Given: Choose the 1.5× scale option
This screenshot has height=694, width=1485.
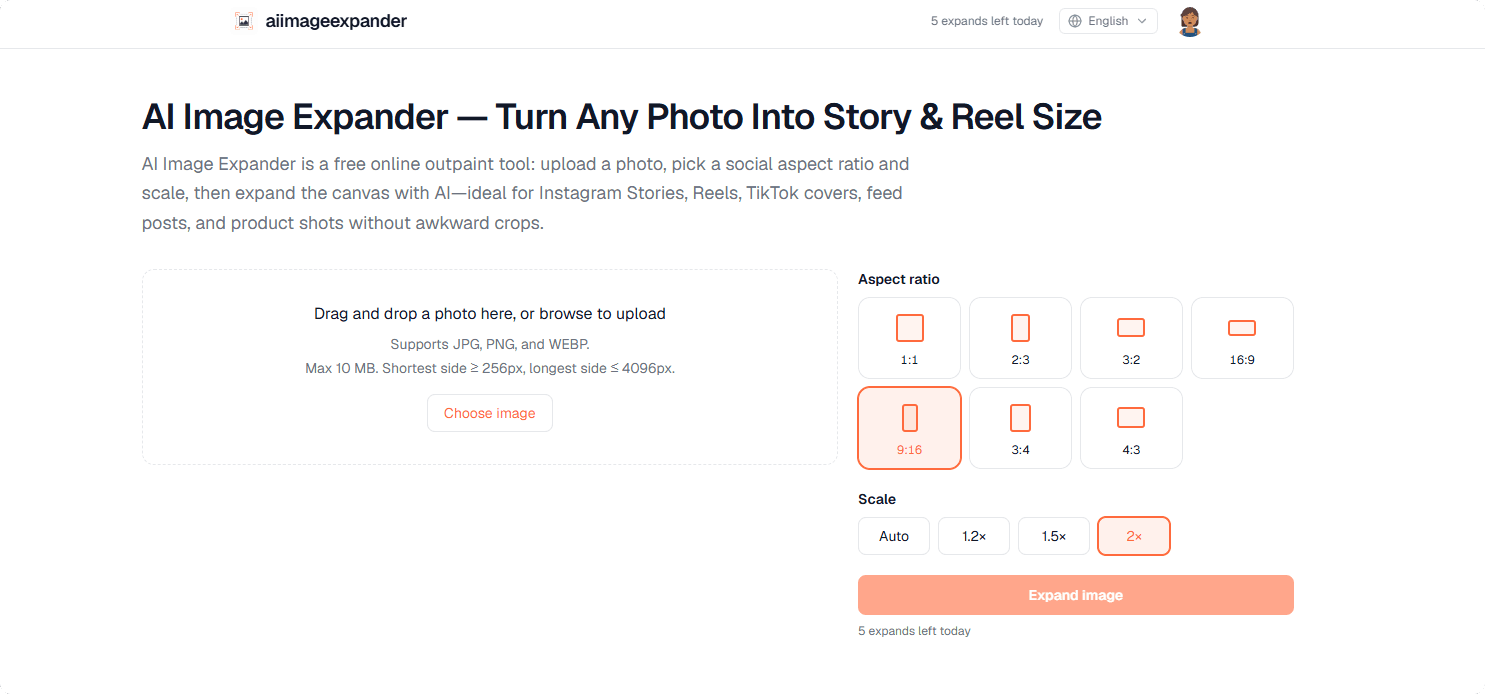Looking at the screenshot, I should tap(1054, 536).
